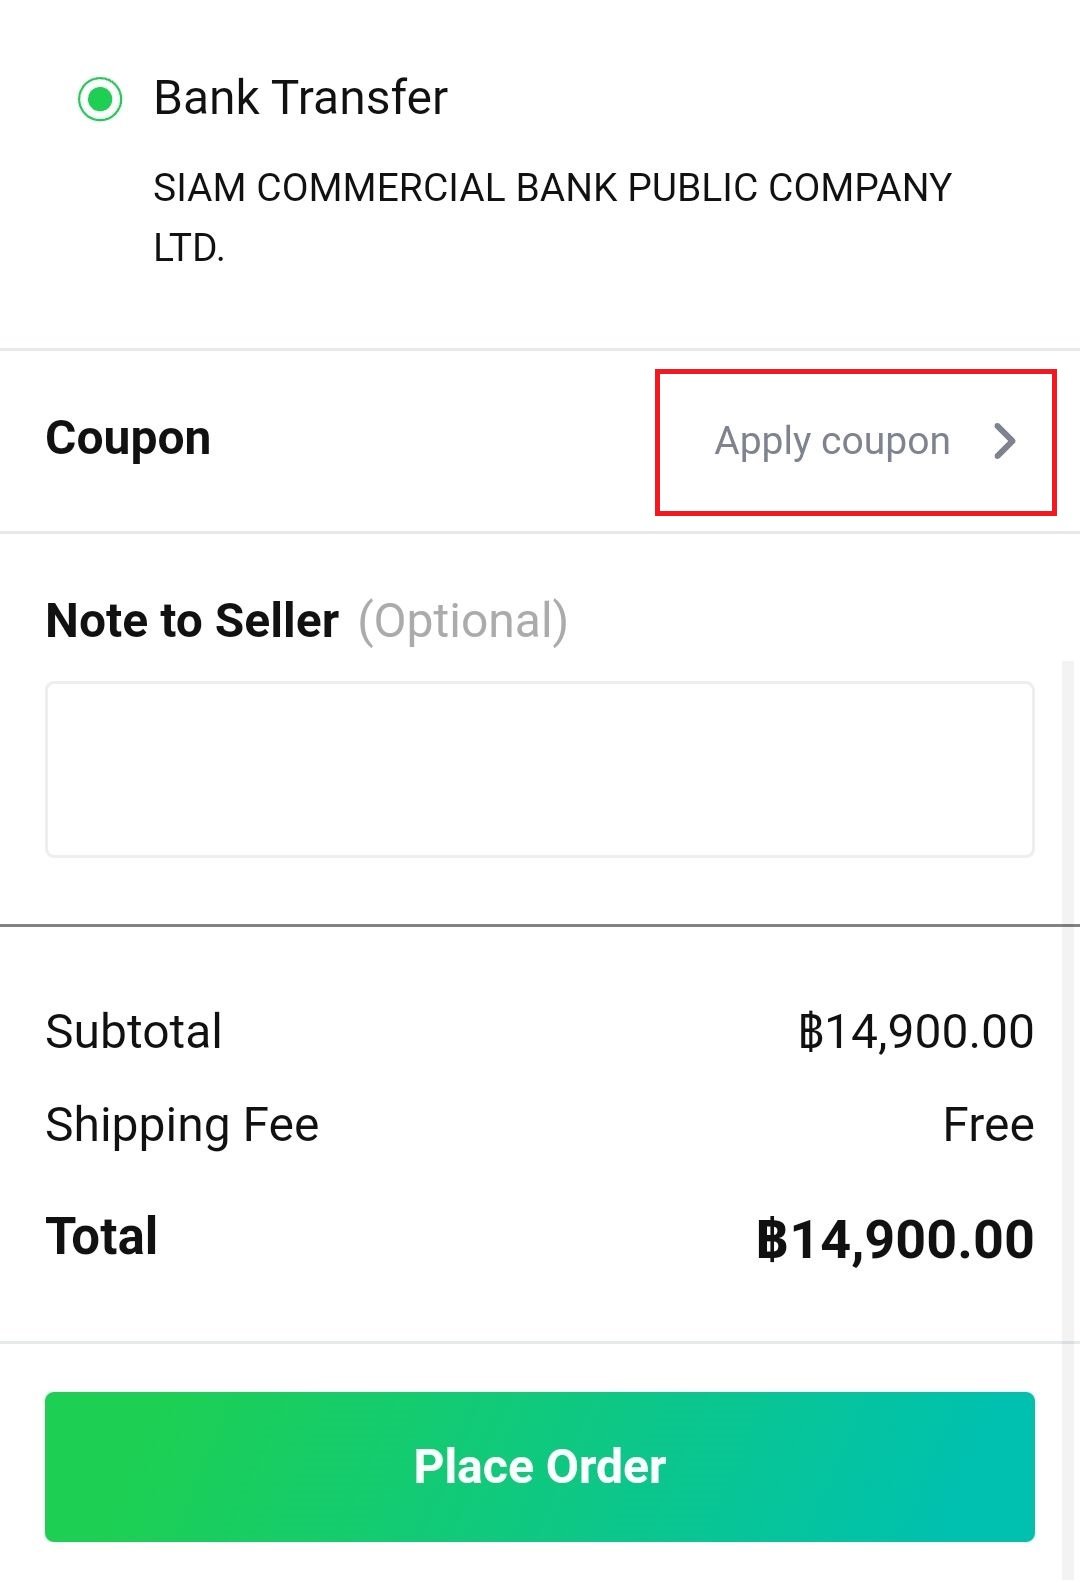The height and width of the screenshot is (1583, 1080).
Task: Tap the Note to Seller label
Action: click(x=192, y=620)
